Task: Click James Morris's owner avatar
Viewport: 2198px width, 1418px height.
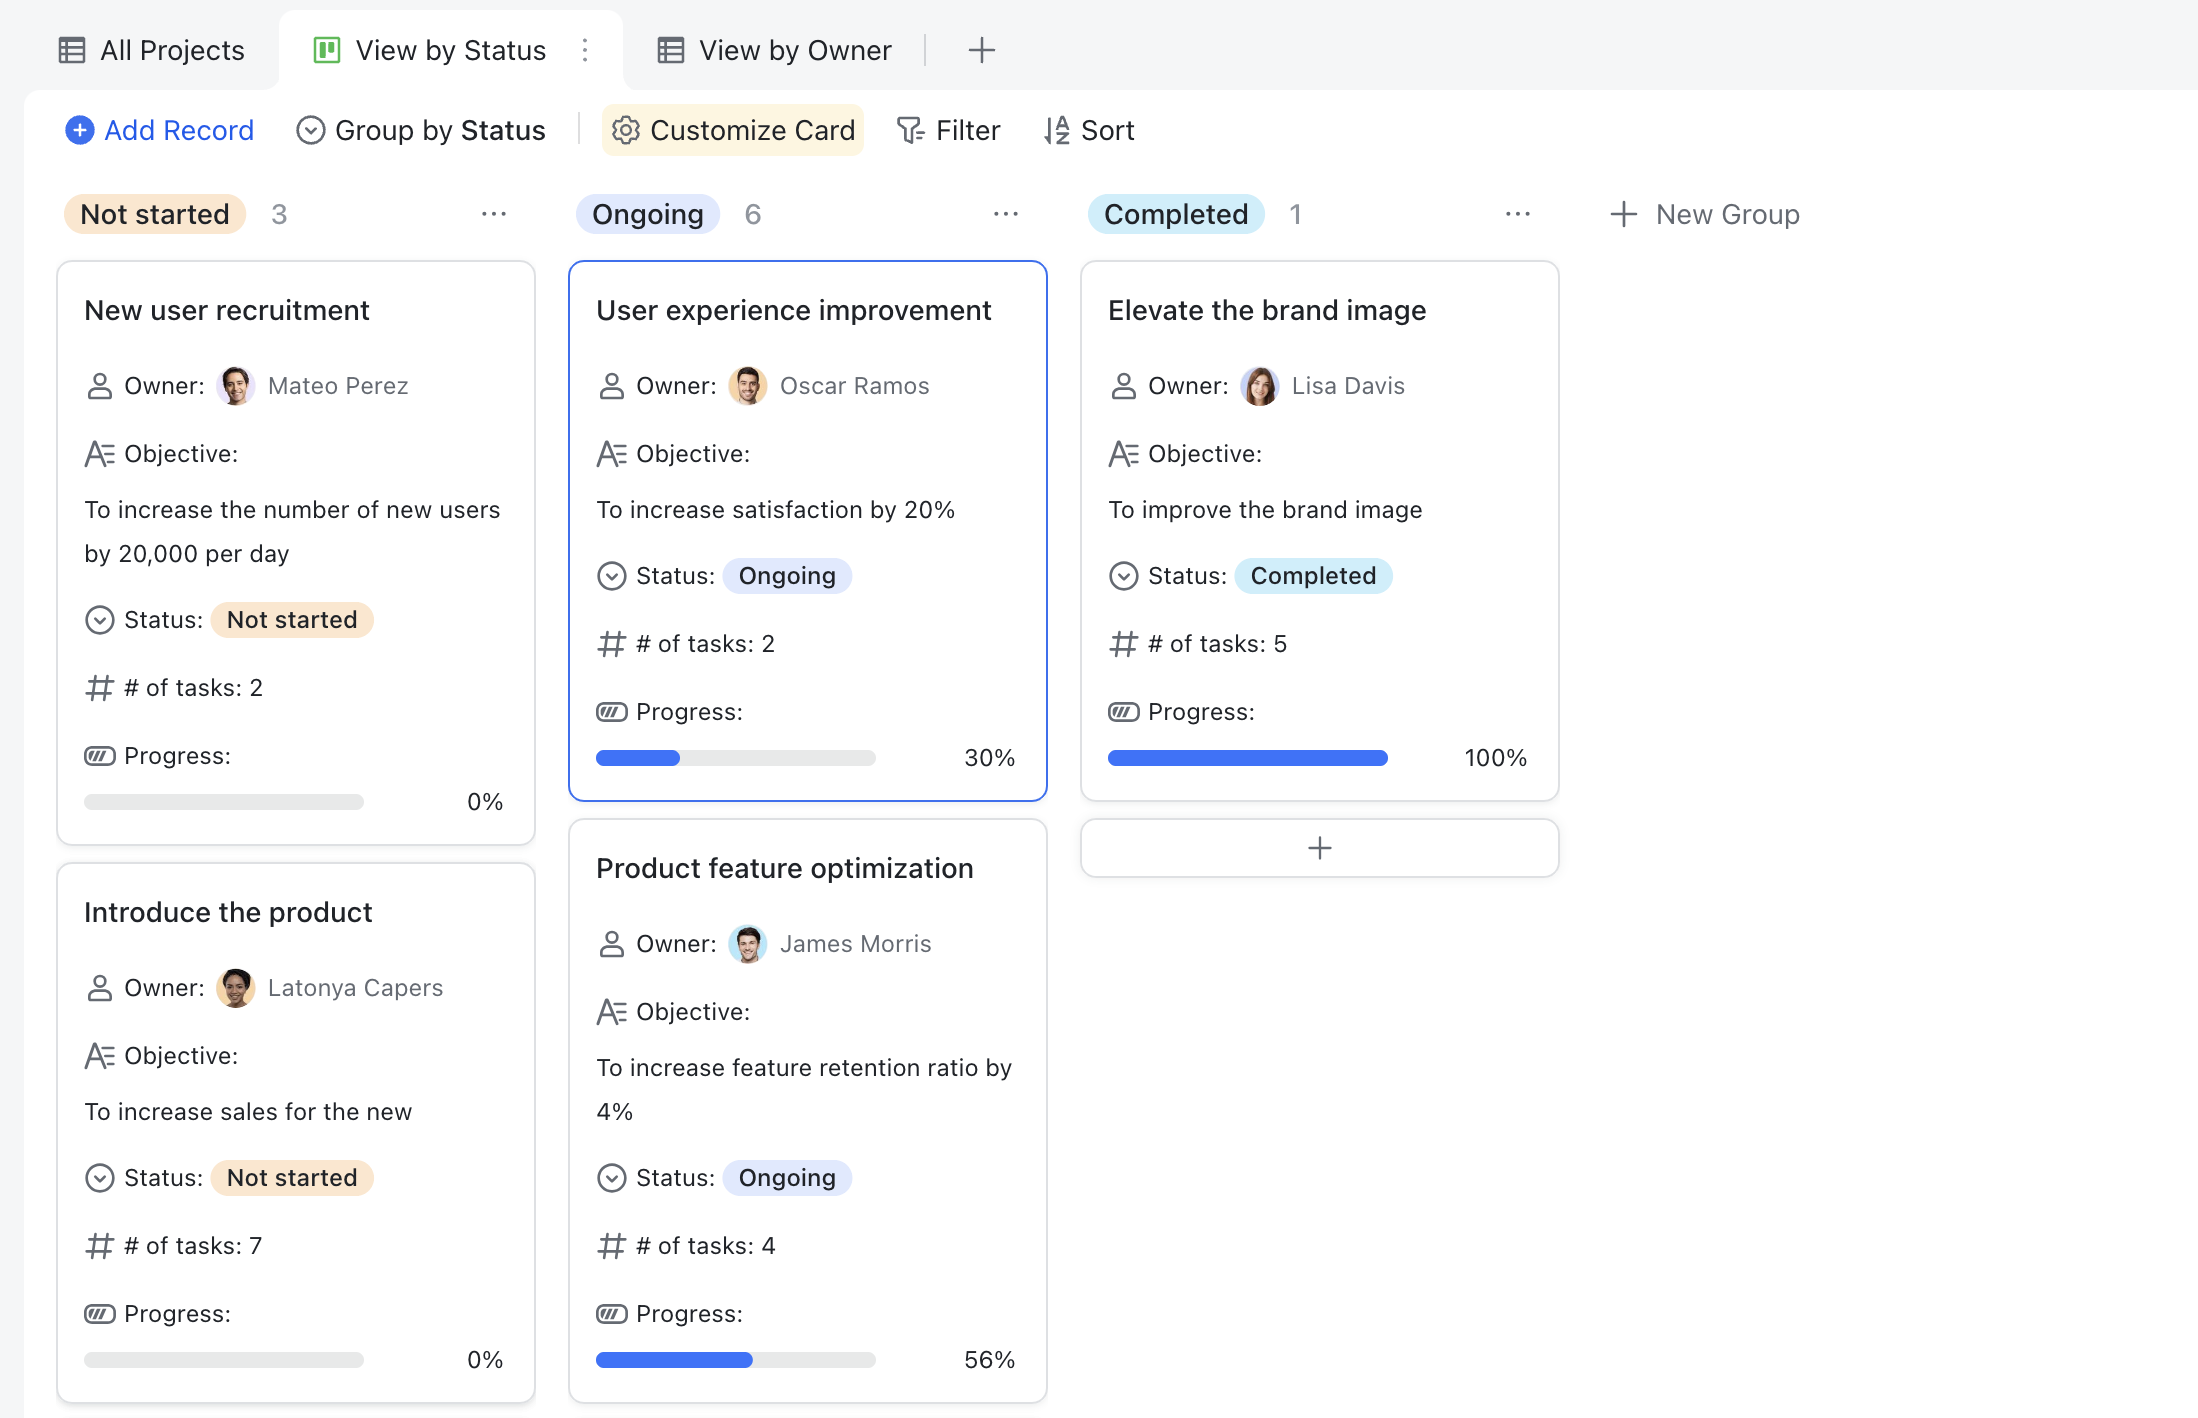Action: 748,943
